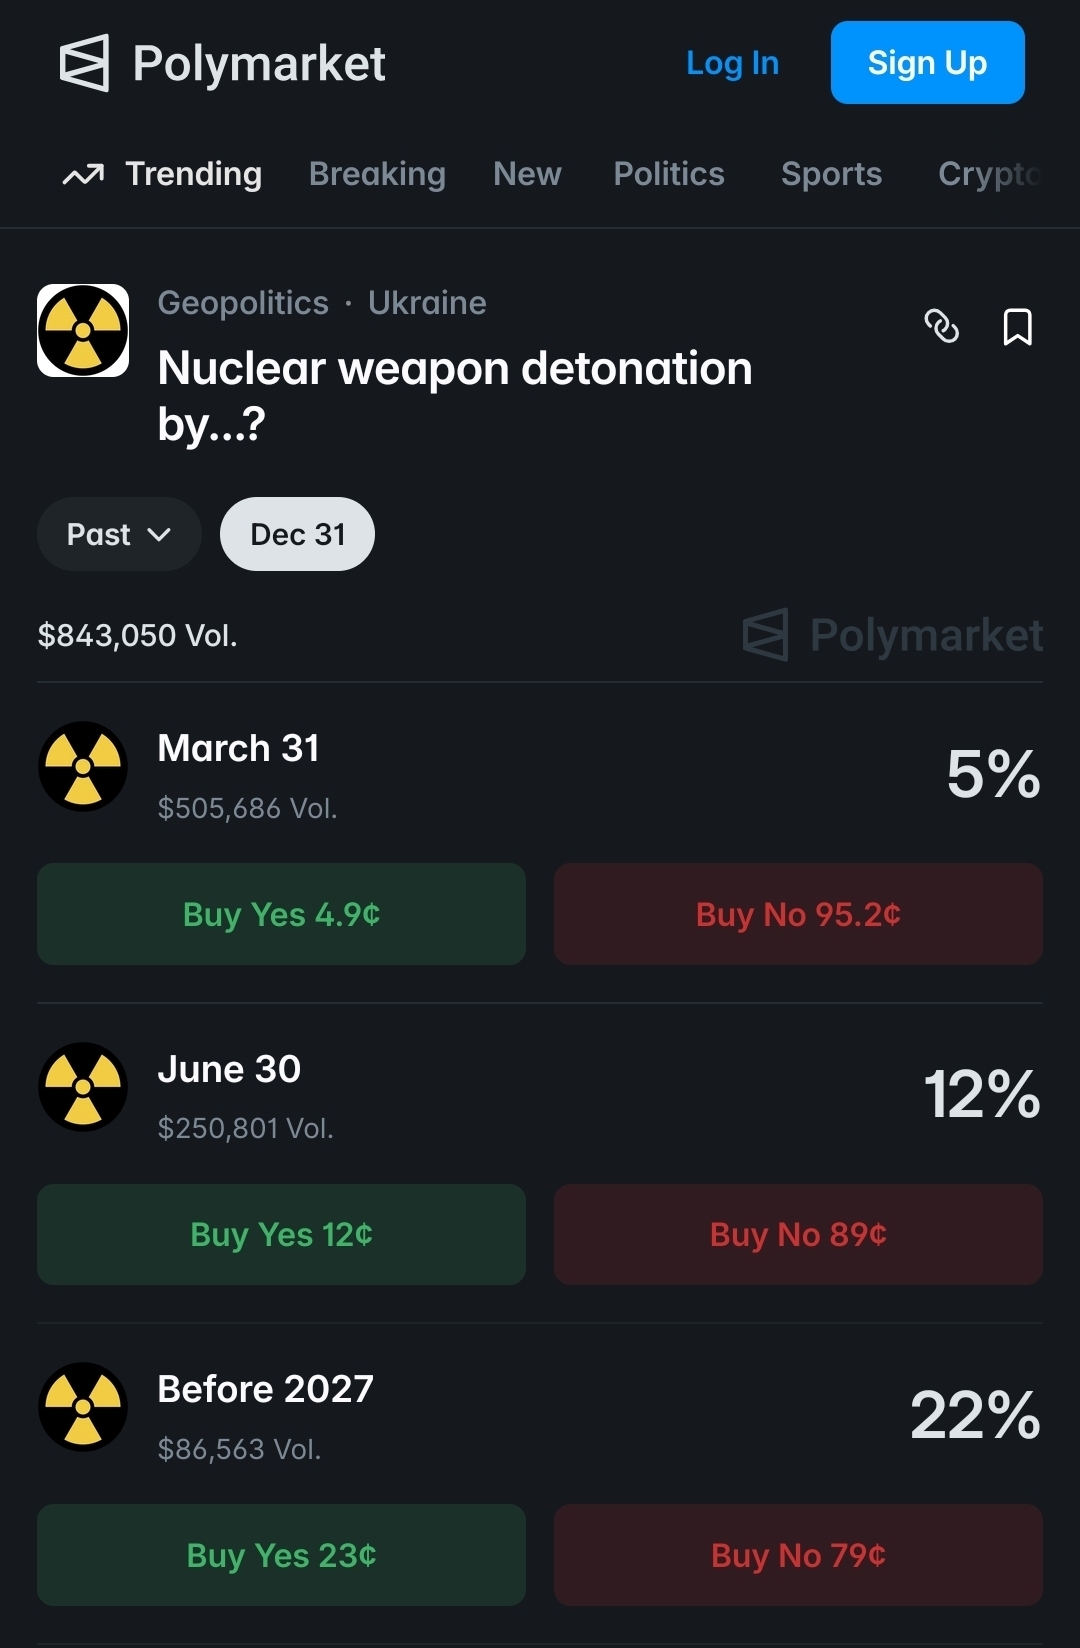Click the main market radiation icon
The width and height of the screenshot is (1080, 1648).
(x=83, y=331)
